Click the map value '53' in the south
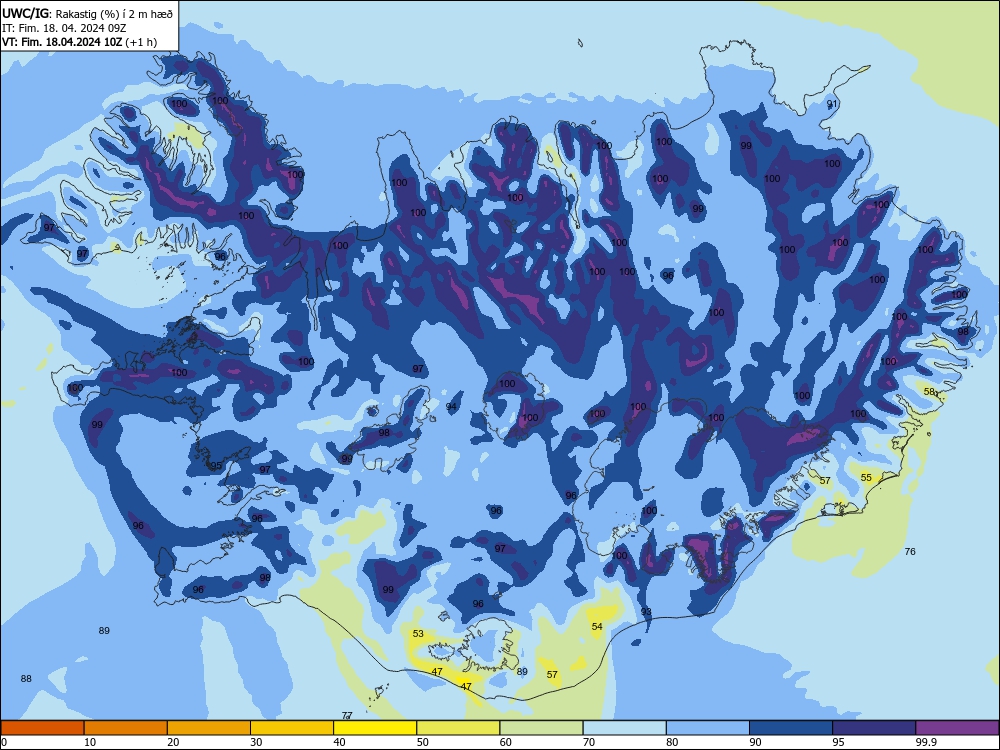 [418, 633]
